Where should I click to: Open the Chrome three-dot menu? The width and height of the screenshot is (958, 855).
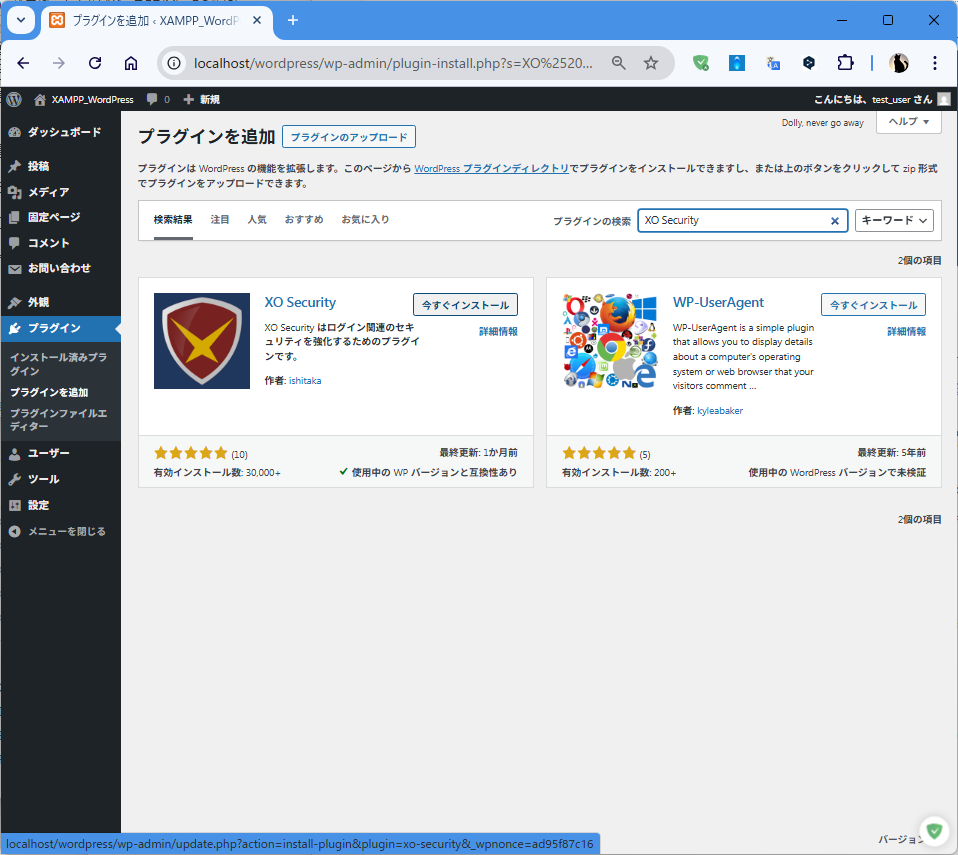click(935, 63)
